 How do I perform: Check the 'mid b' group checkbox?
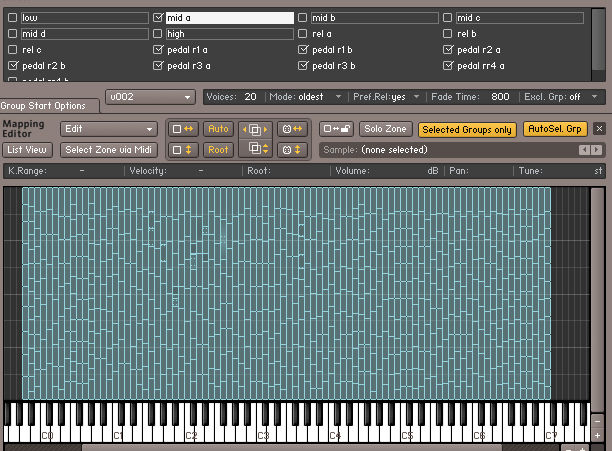[x=302, y=18]
